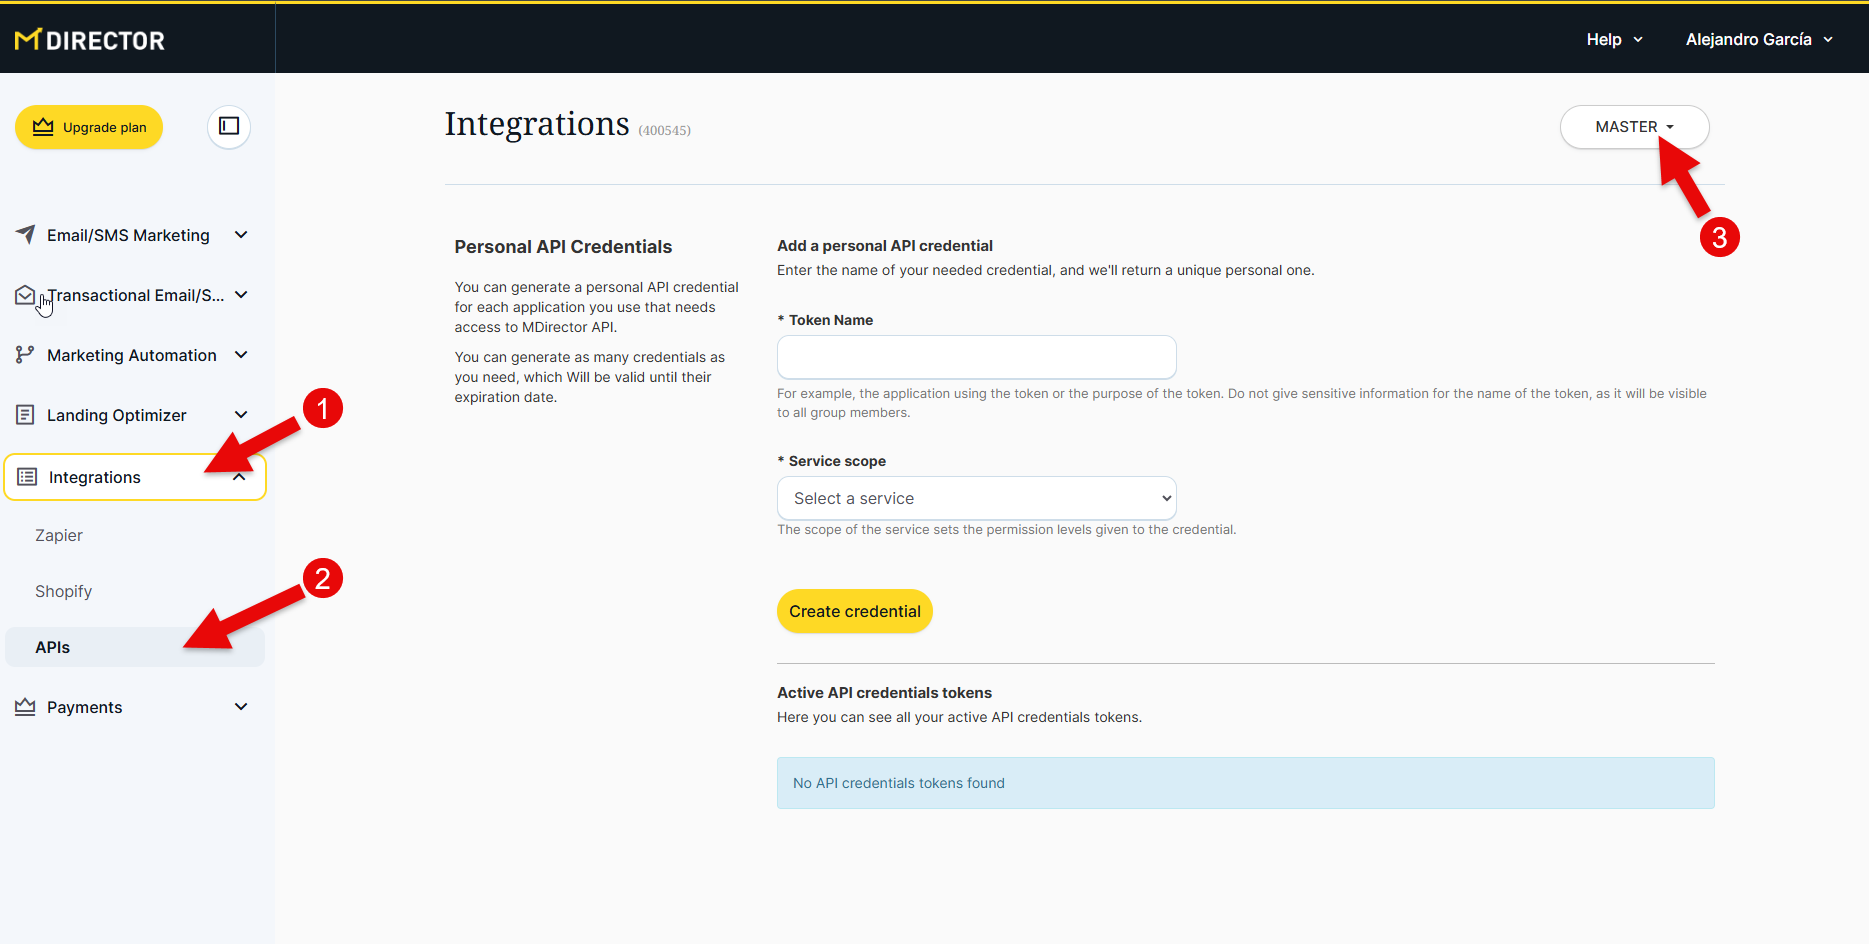Focus the Token Name input field
This screenshot has height=944, width=1869.
pos(976,357)
